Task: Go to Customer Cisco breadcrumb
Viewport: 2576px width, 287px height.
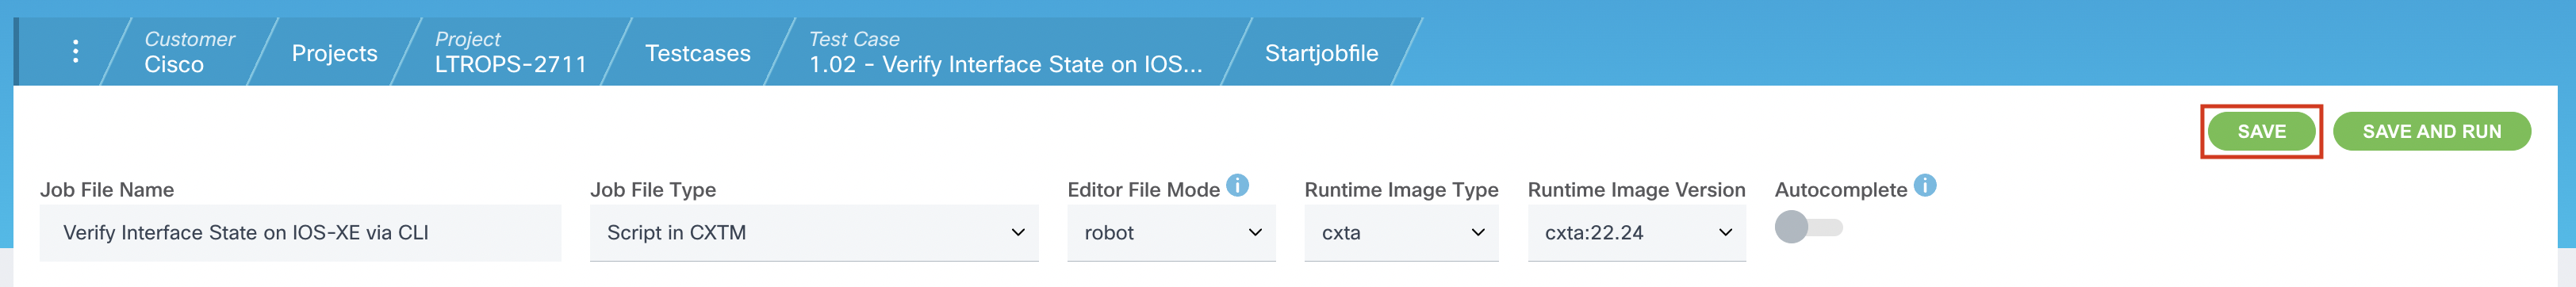Action: pyautogui.click(x=189, y=52)
